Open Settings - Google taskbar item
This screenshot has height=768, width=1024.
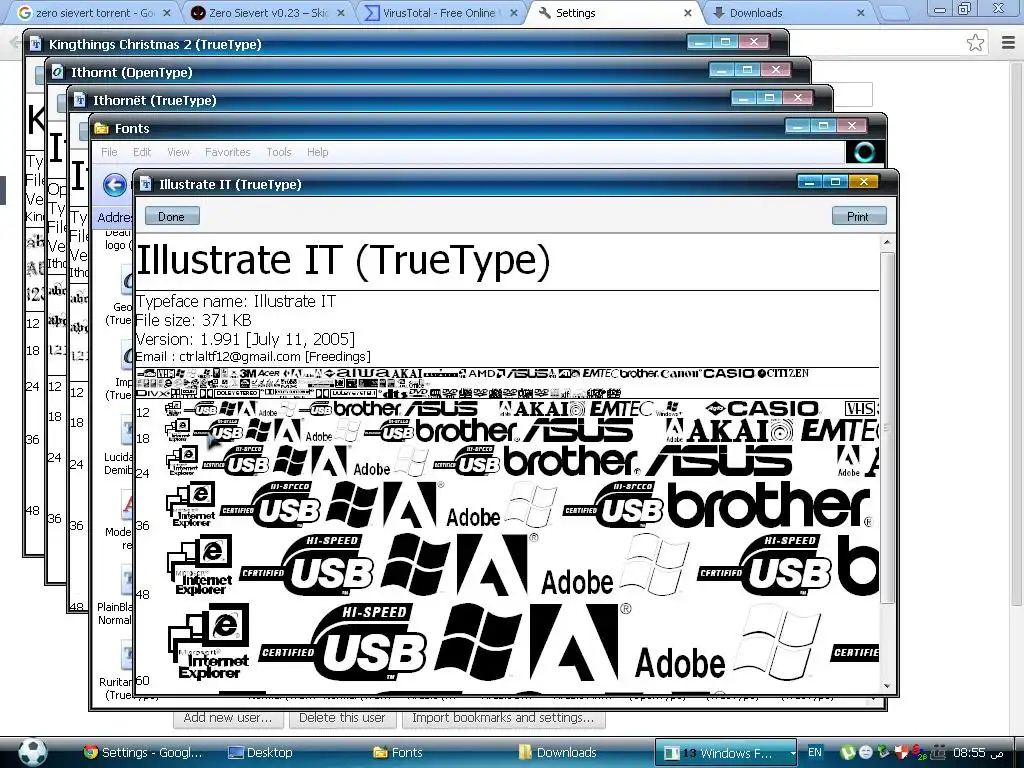click(x=143, y=752)
